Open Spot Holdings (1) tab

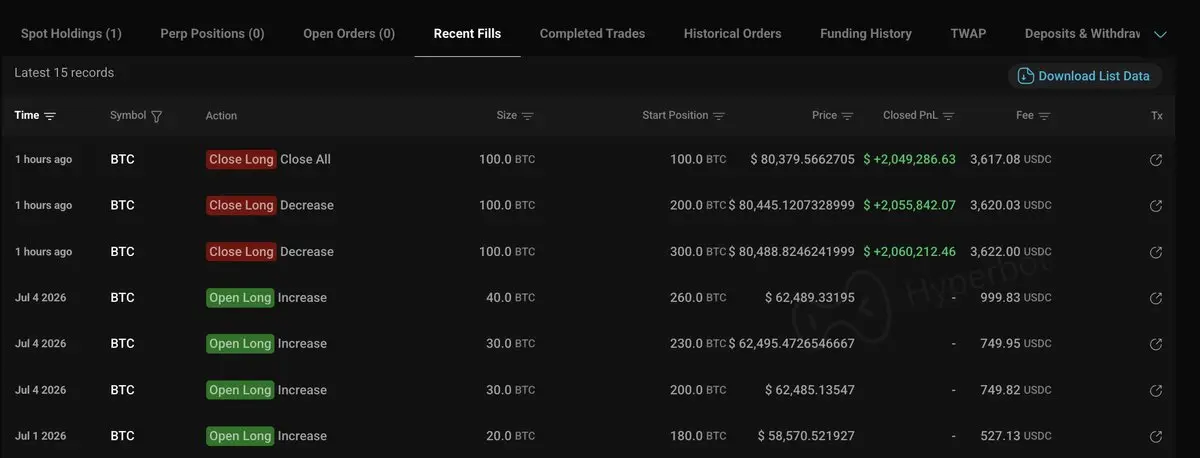click(71, 33)
